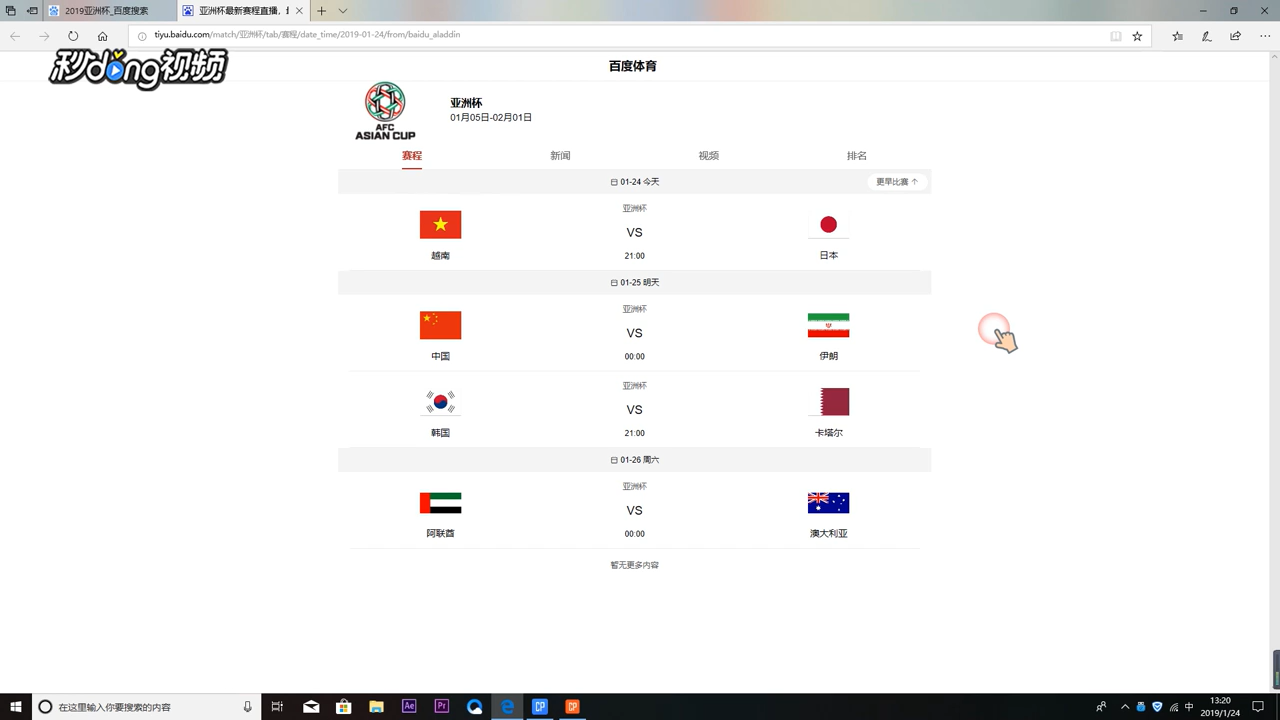Show tabs you've set aside
This screenshot has height=720, width=1280.
(11, 11)
